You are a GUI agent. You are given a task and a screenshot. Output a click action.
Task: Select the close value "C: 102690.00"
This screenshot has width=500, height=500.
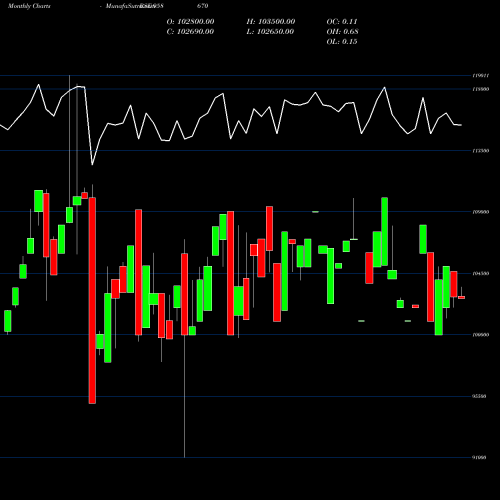tap(190, 32)
